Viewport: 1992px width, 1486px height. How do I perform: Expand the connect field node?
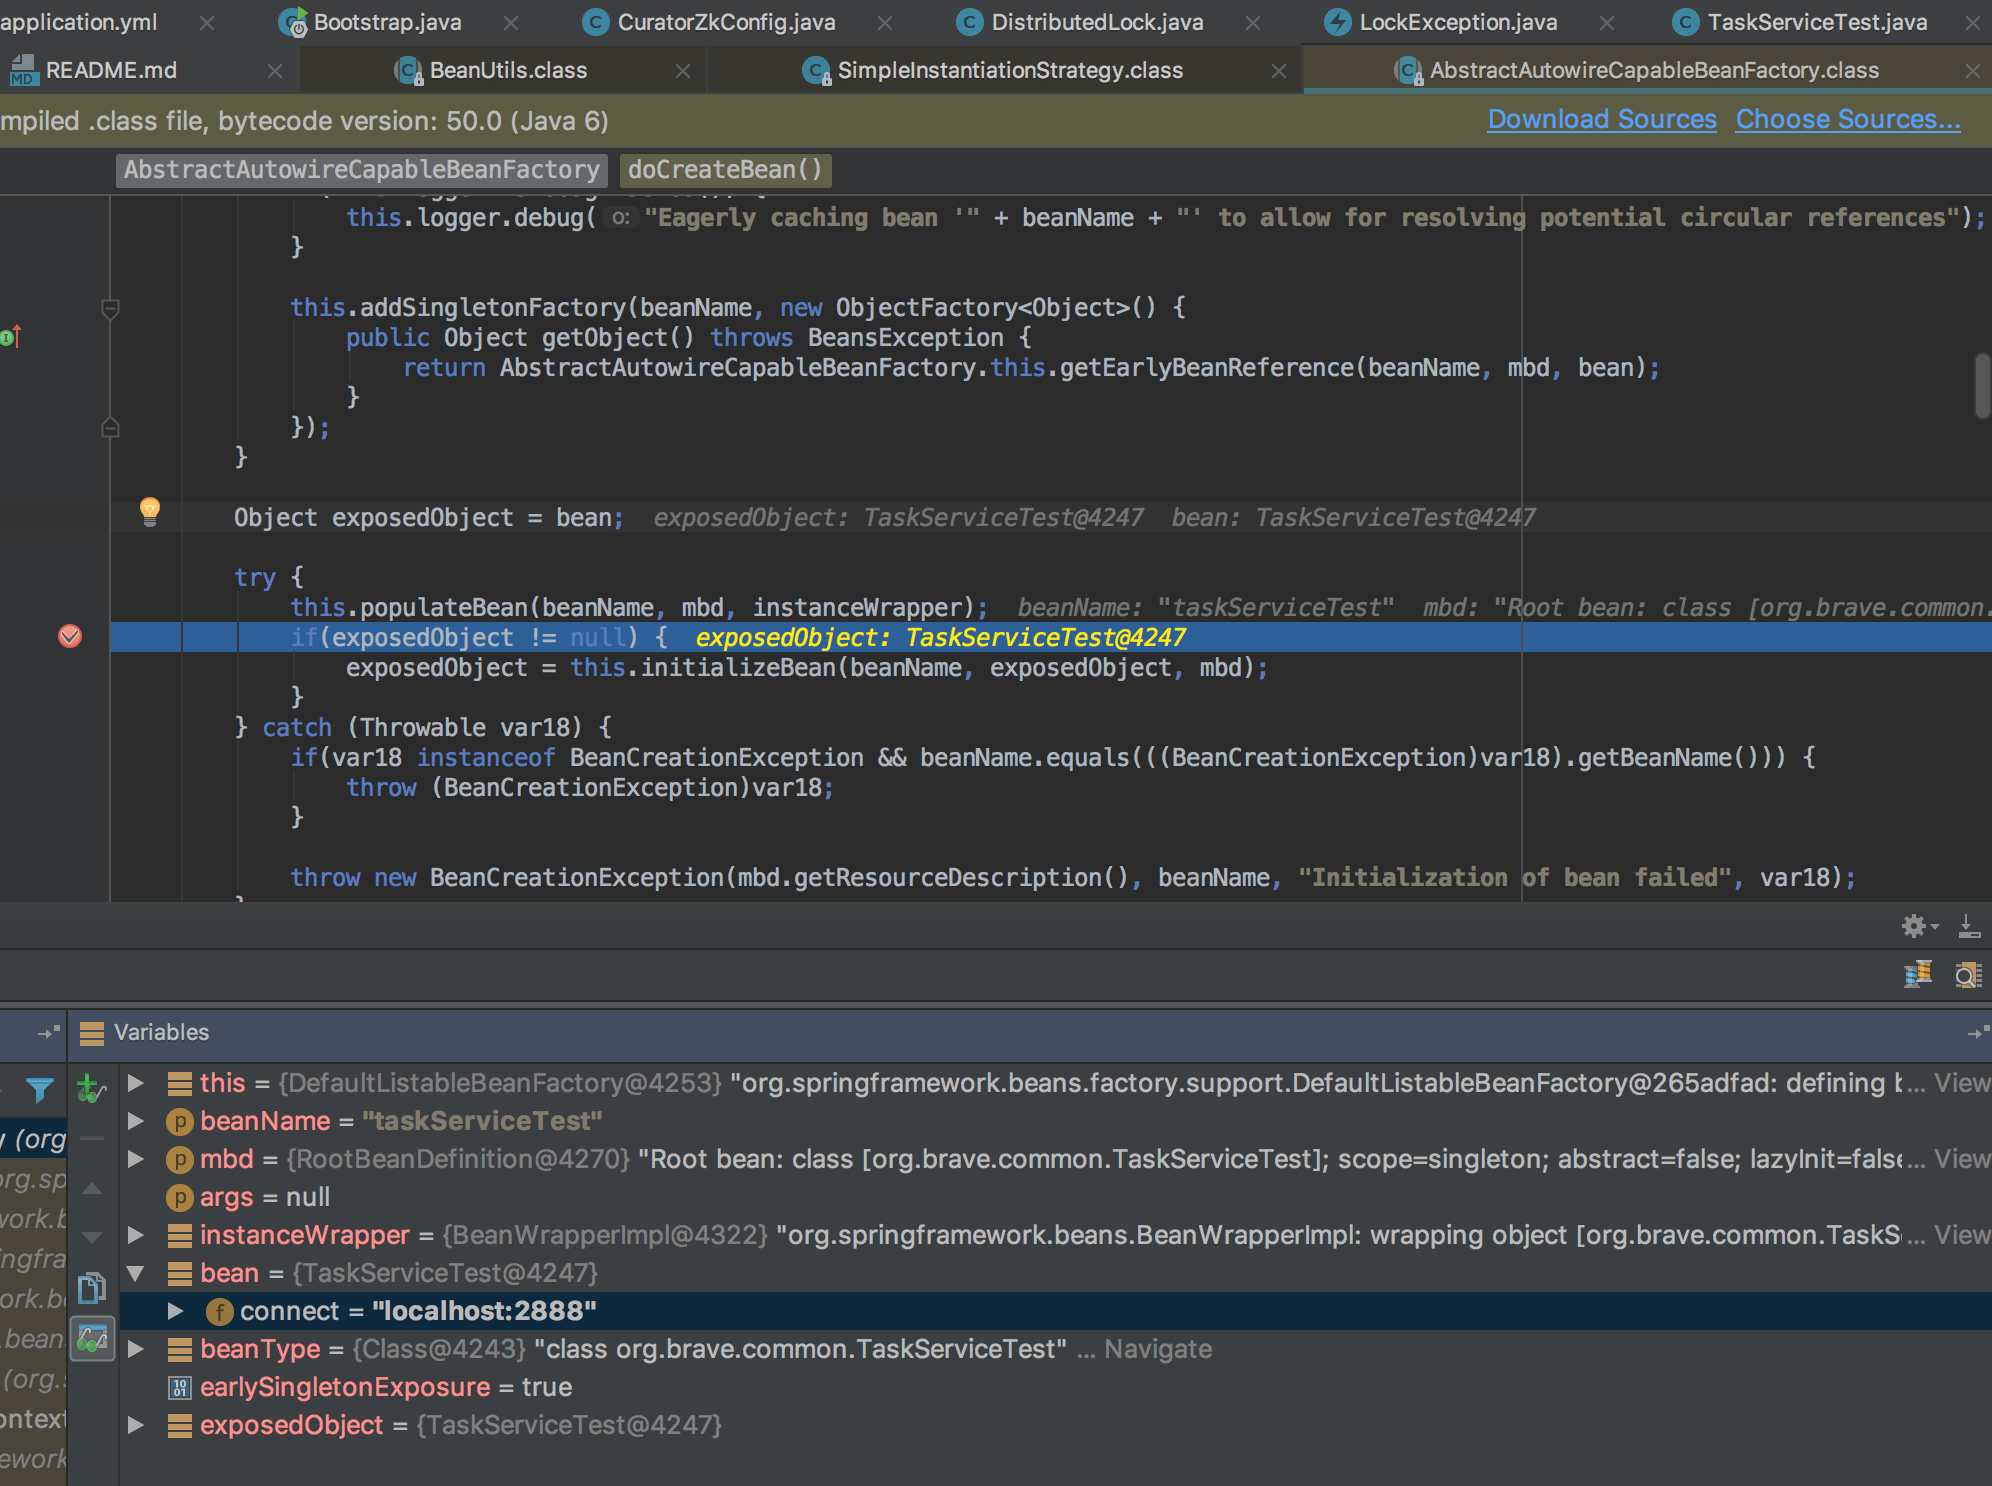point(175,1311)
